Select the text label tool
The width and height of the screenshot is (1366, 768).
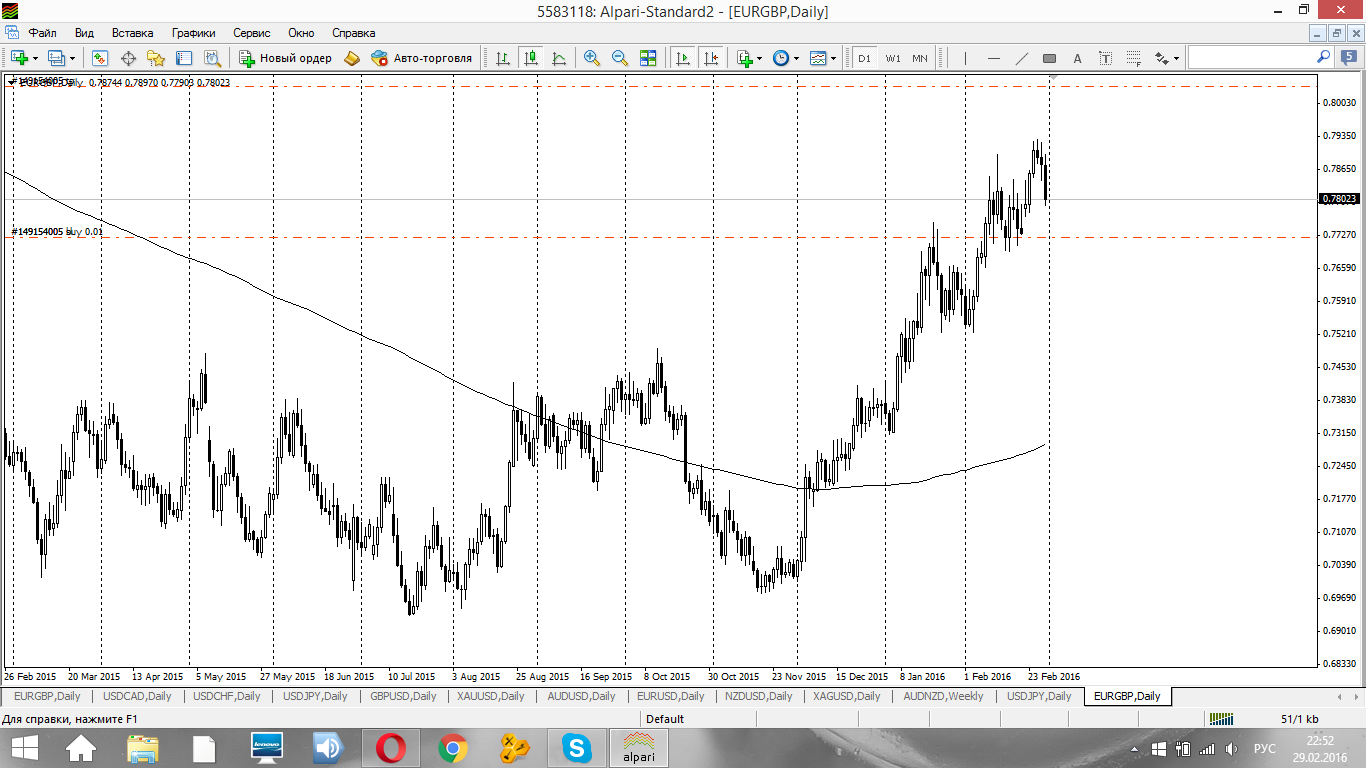coord(1105,58)
